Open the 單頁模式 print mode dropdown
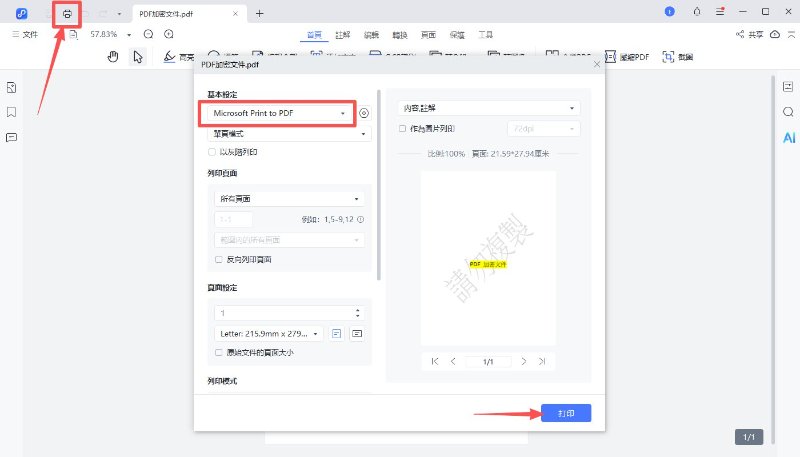The height and width of the screenshot is (457, 800). [289, 134]
